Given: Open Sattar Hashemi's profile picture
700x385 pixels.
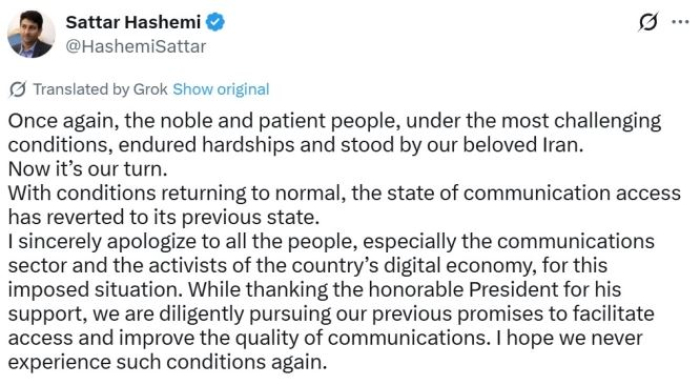Looking at the screenshot, I should click(31, 34).
